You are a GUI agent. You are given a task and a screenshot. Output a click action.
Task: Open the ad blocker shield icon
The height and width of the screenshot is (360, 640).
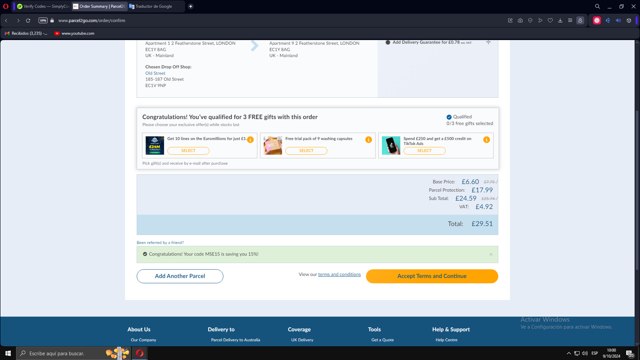pos(530,20)
